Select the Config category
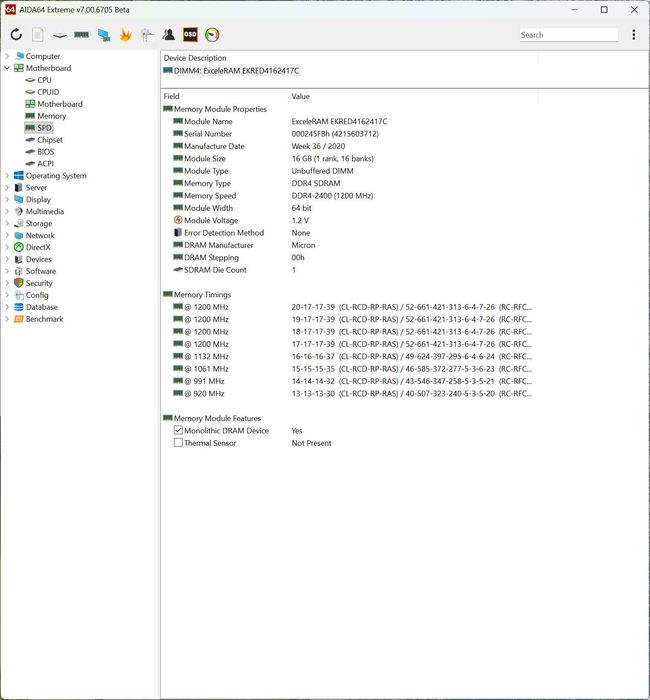The image size is (650, 700). [37, 295]
